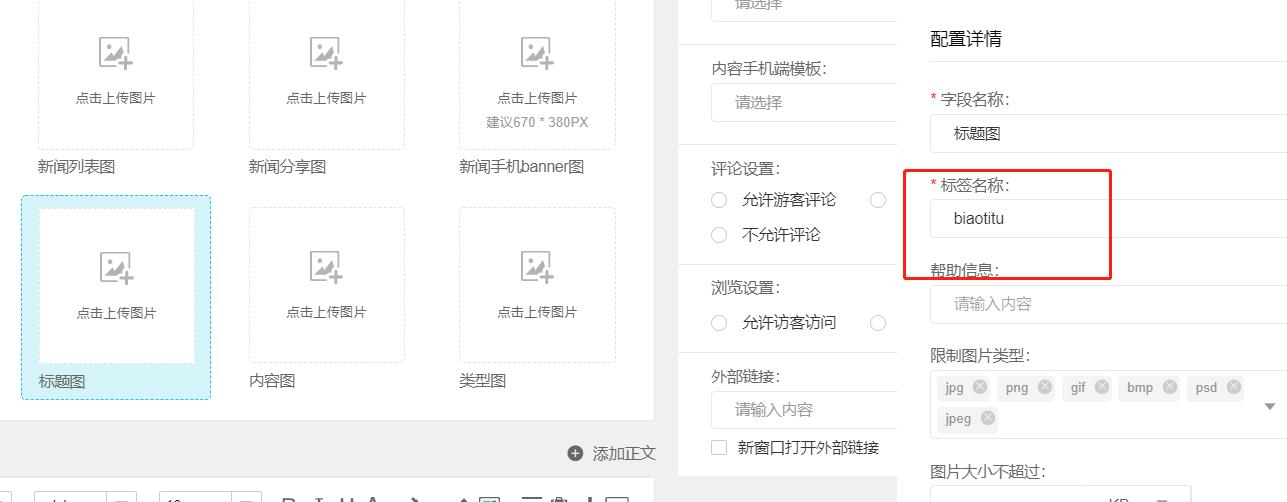Click upload icon for 类型图
The image size is (1287, 502).
537,267
